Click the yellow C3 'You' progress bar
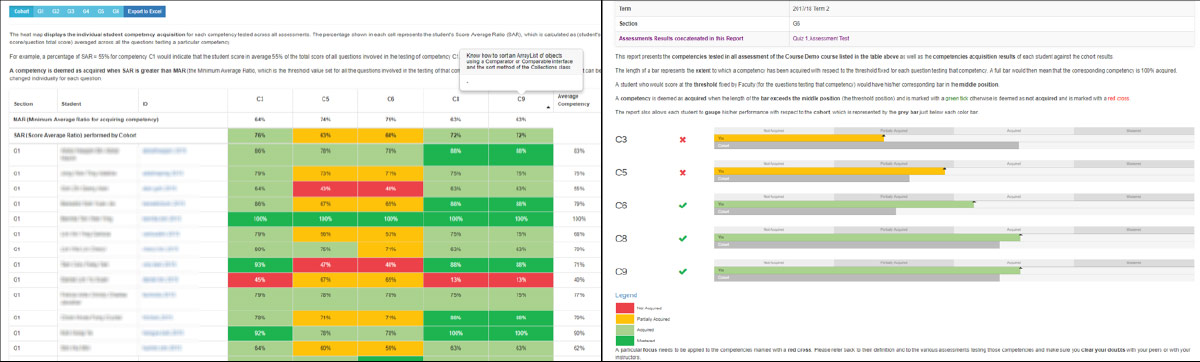This screenshot has width=1200, height=362. [x=800, y=139]
